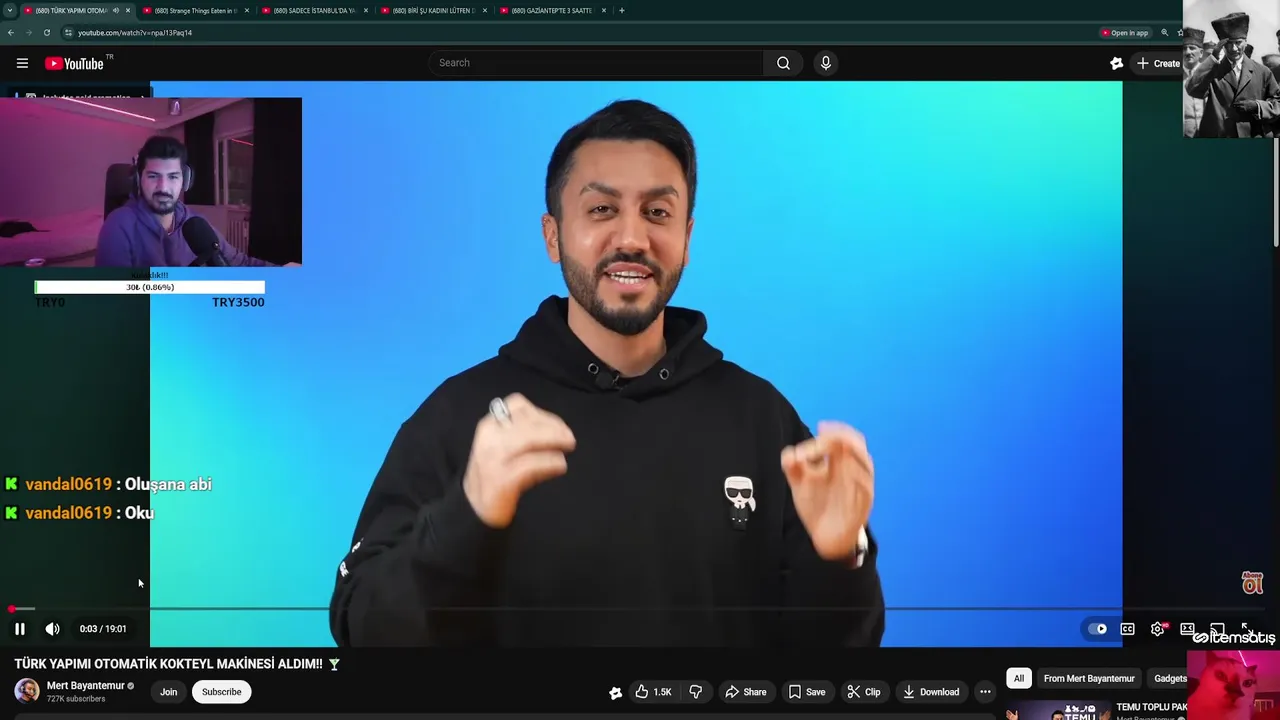Share this video
Screen dimensions: 1280x720
pyautogui.click(x=746, y=692)
